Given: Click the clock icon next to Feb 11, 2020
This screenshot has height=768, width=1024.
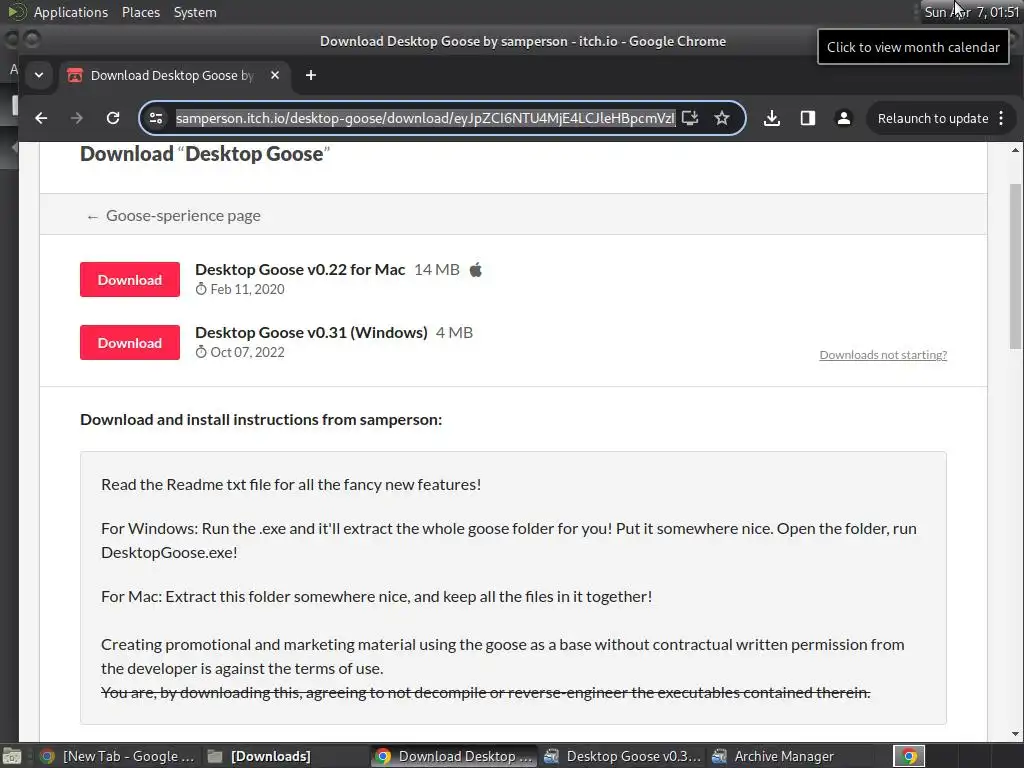Looking at the screenshot, I should (201, 289).
